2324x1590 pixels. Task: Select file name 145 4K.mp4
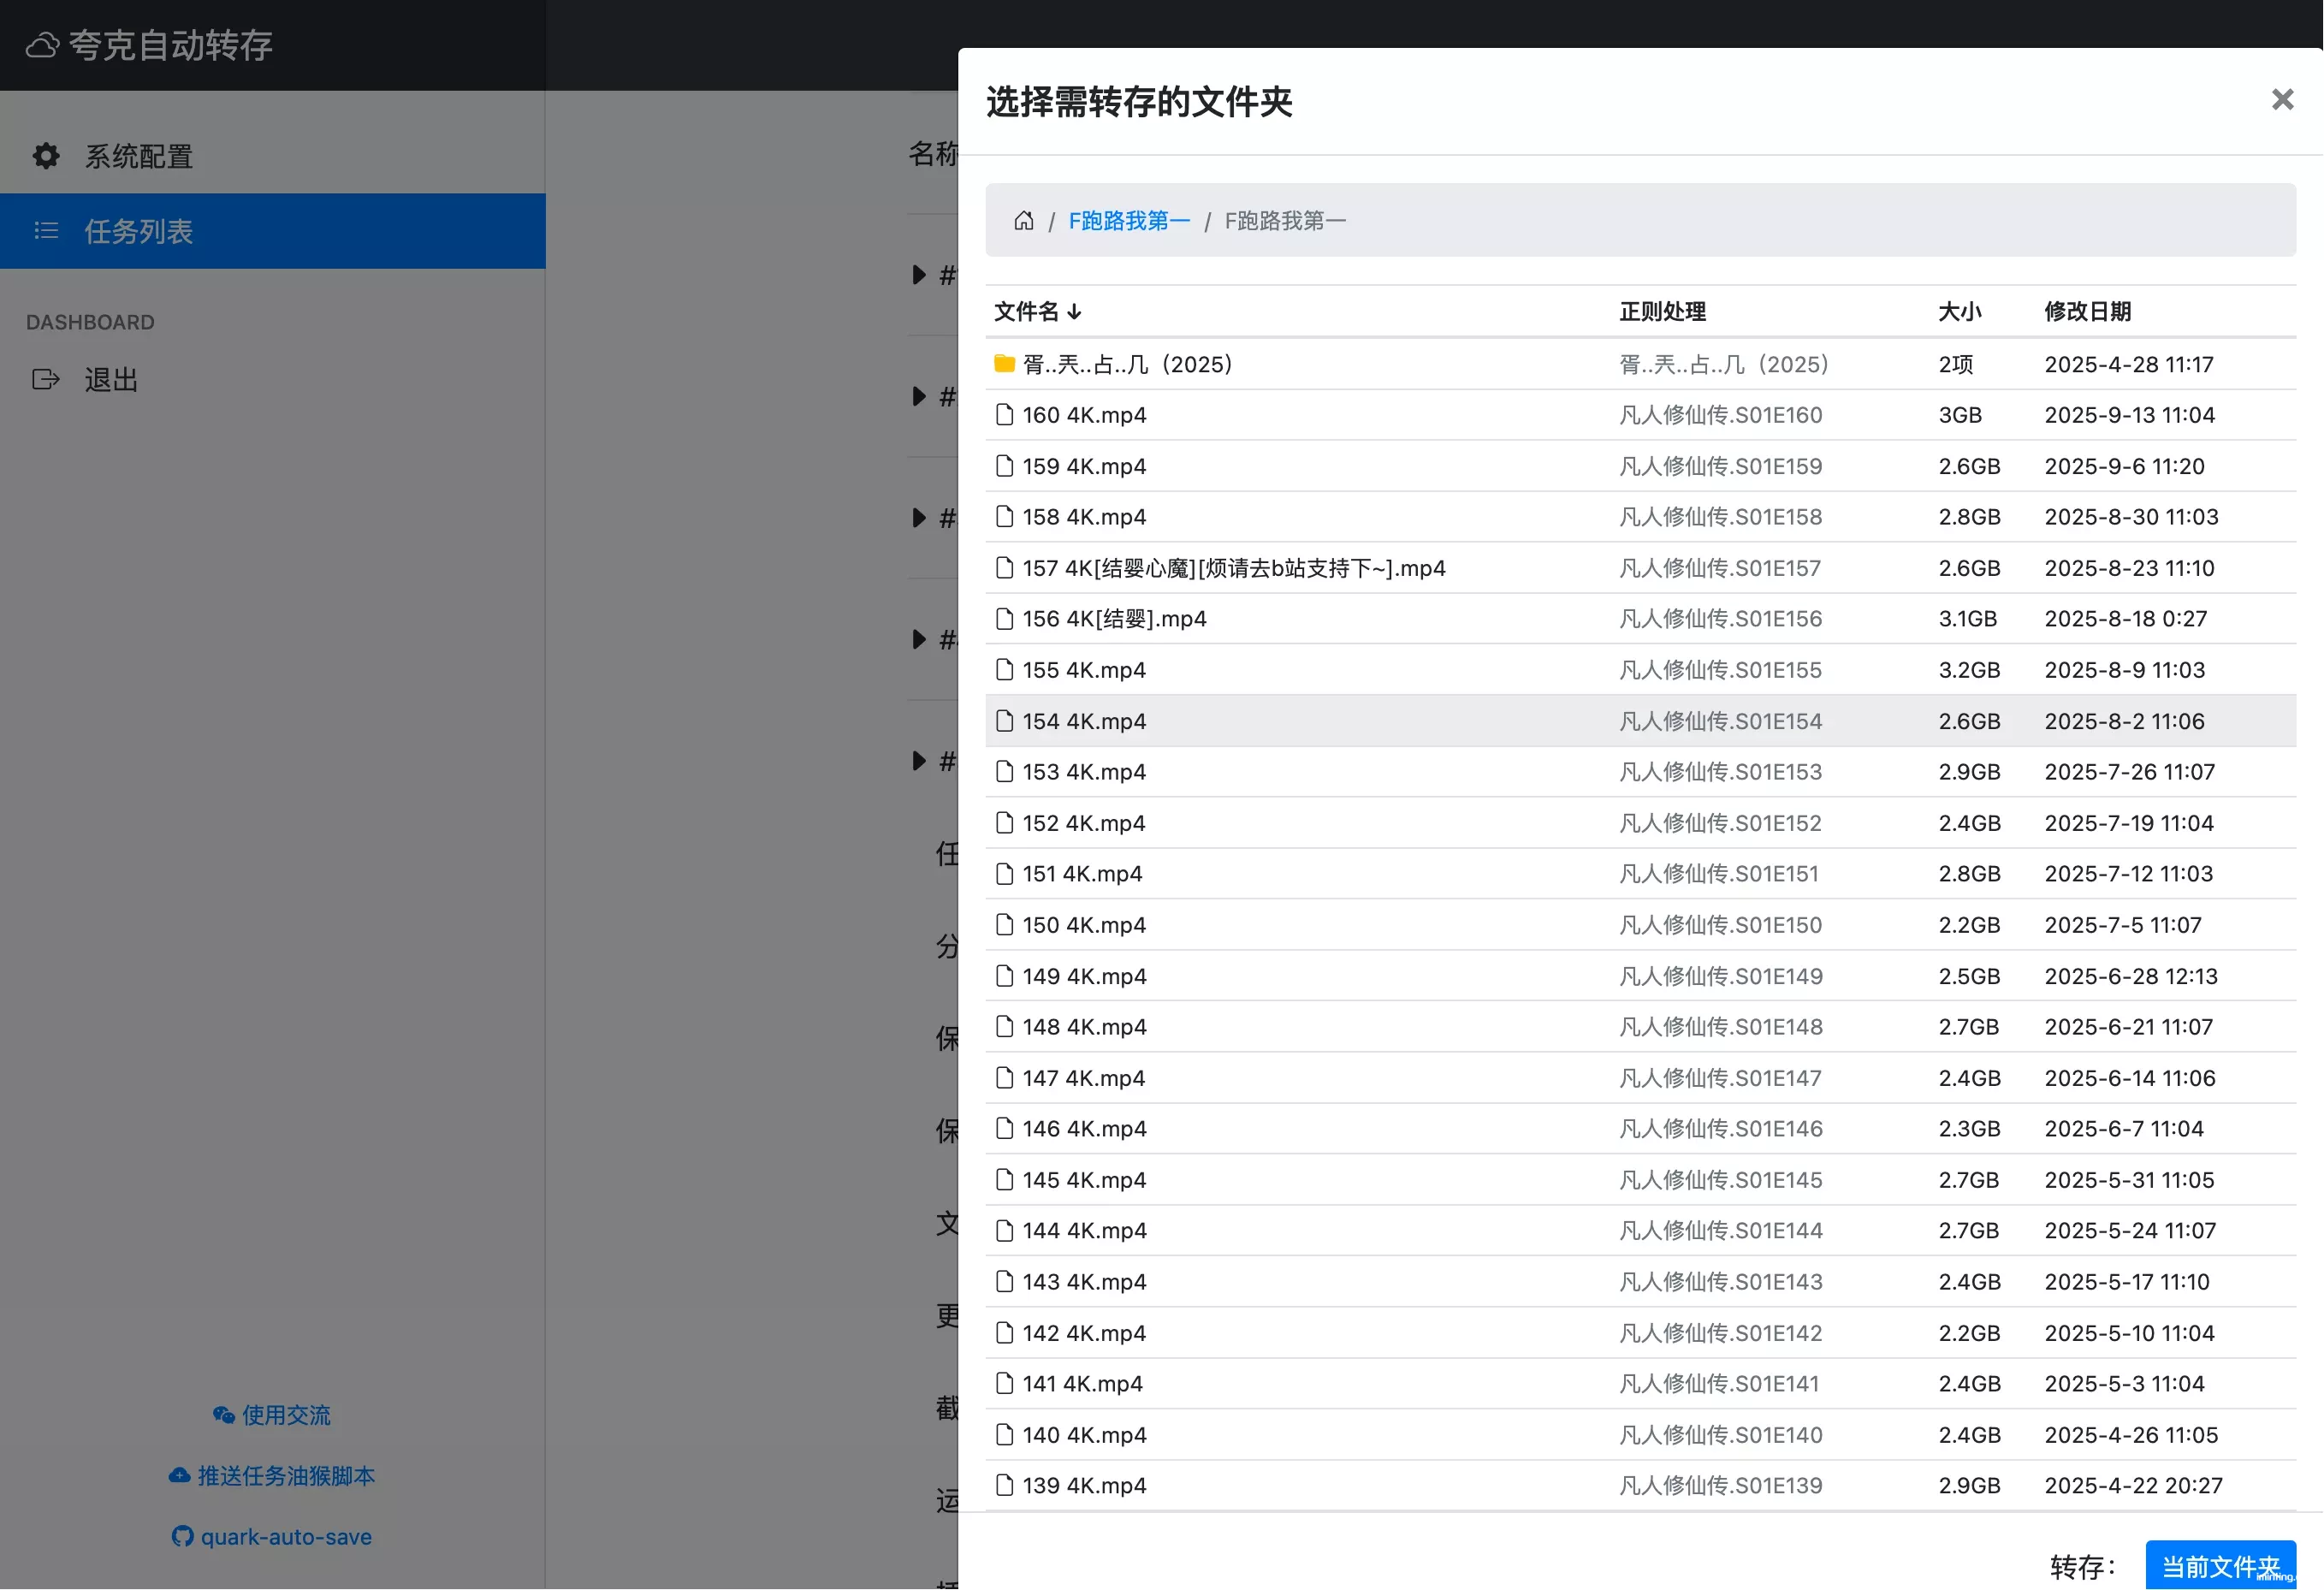pyautogui.click(x=1084, y=1179)
